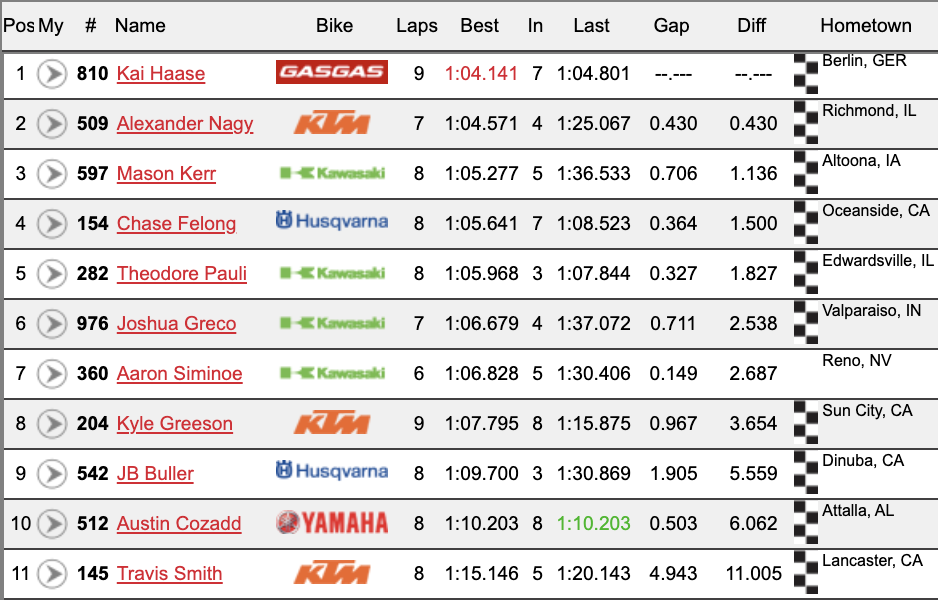The height and width of the screenshot is (600, 938).
Task: Open Kai Haase rider link
Action: click(161, 74)
